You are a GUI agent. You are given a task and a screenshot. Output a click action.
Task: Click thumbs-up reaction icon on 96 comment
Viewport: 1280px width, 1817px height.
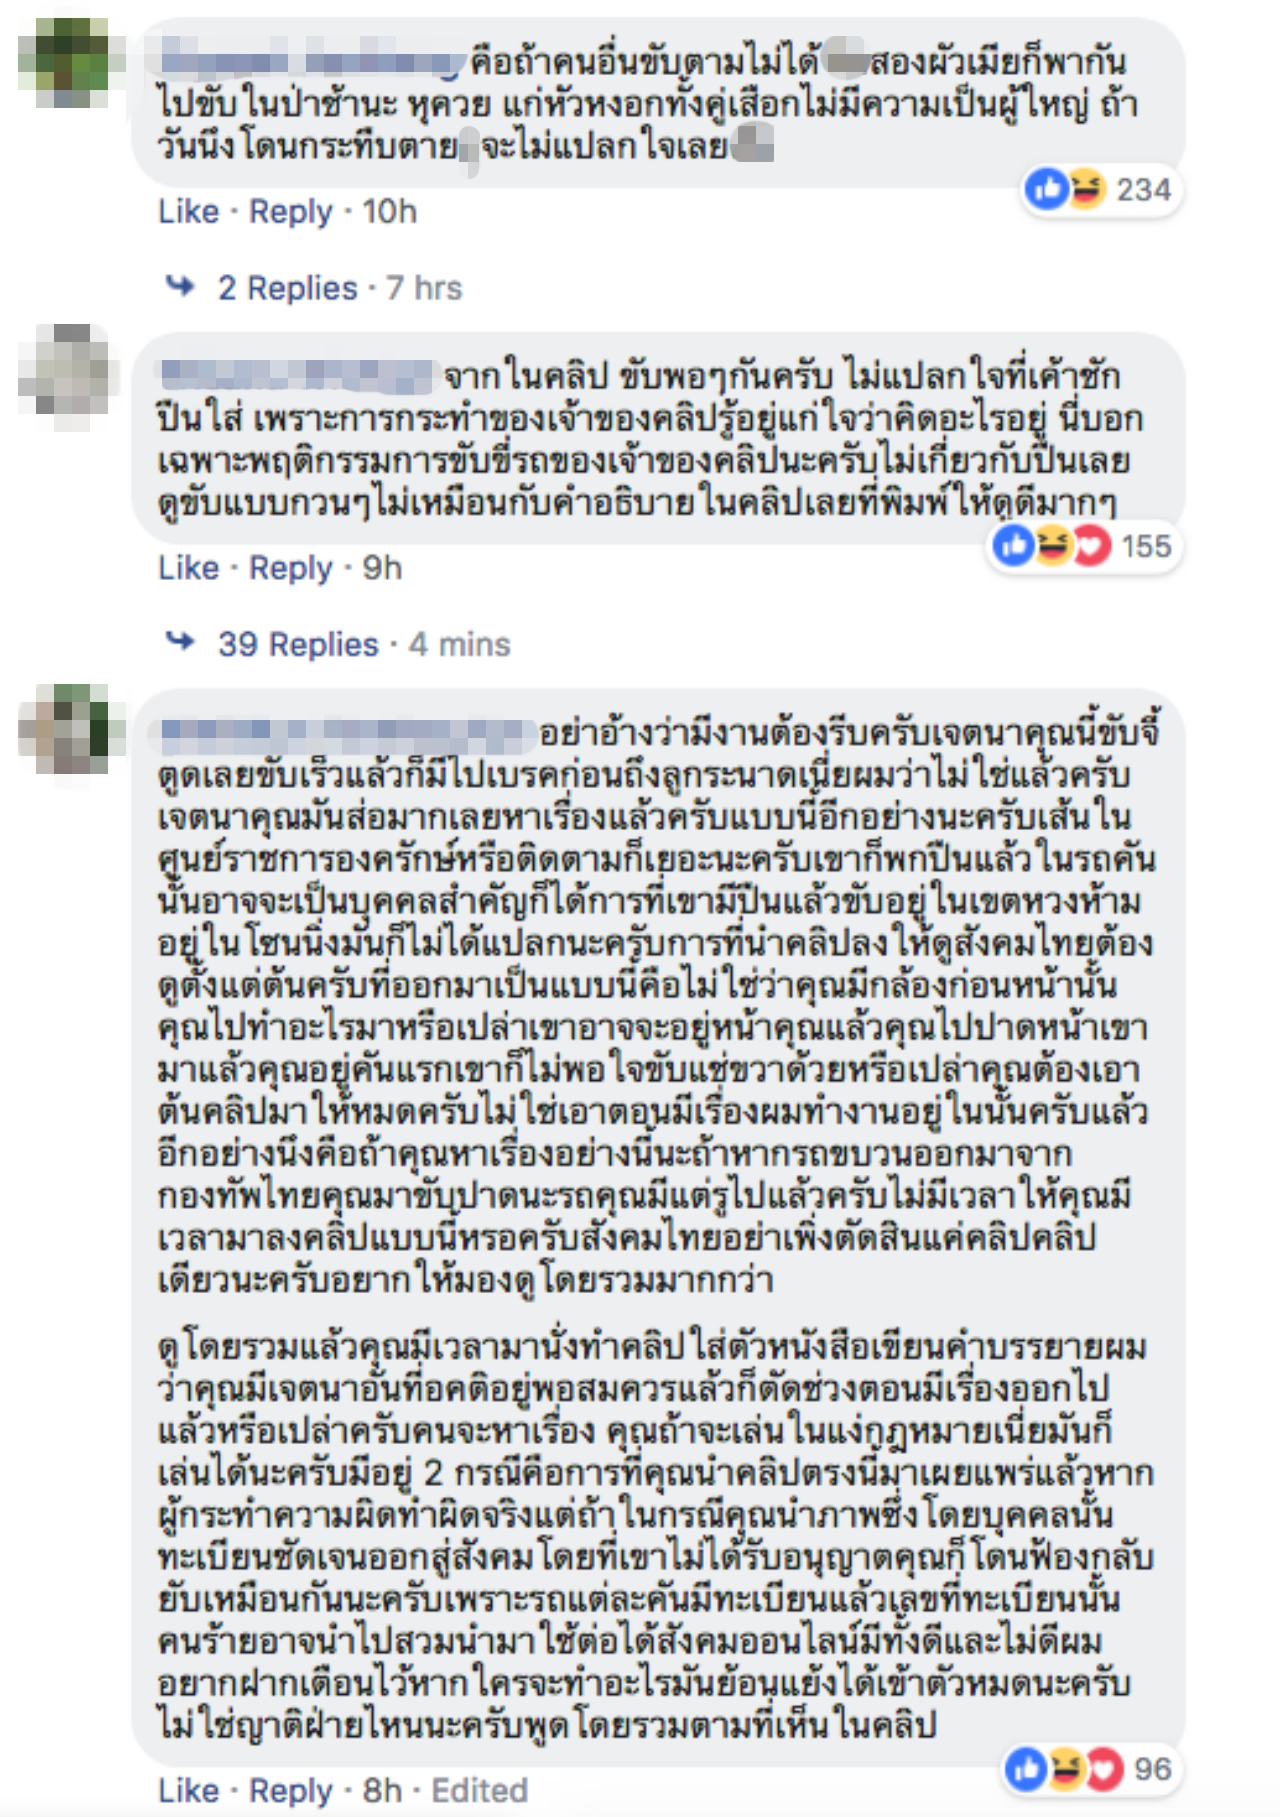pyautogui.click(x=1026, y=1769)
